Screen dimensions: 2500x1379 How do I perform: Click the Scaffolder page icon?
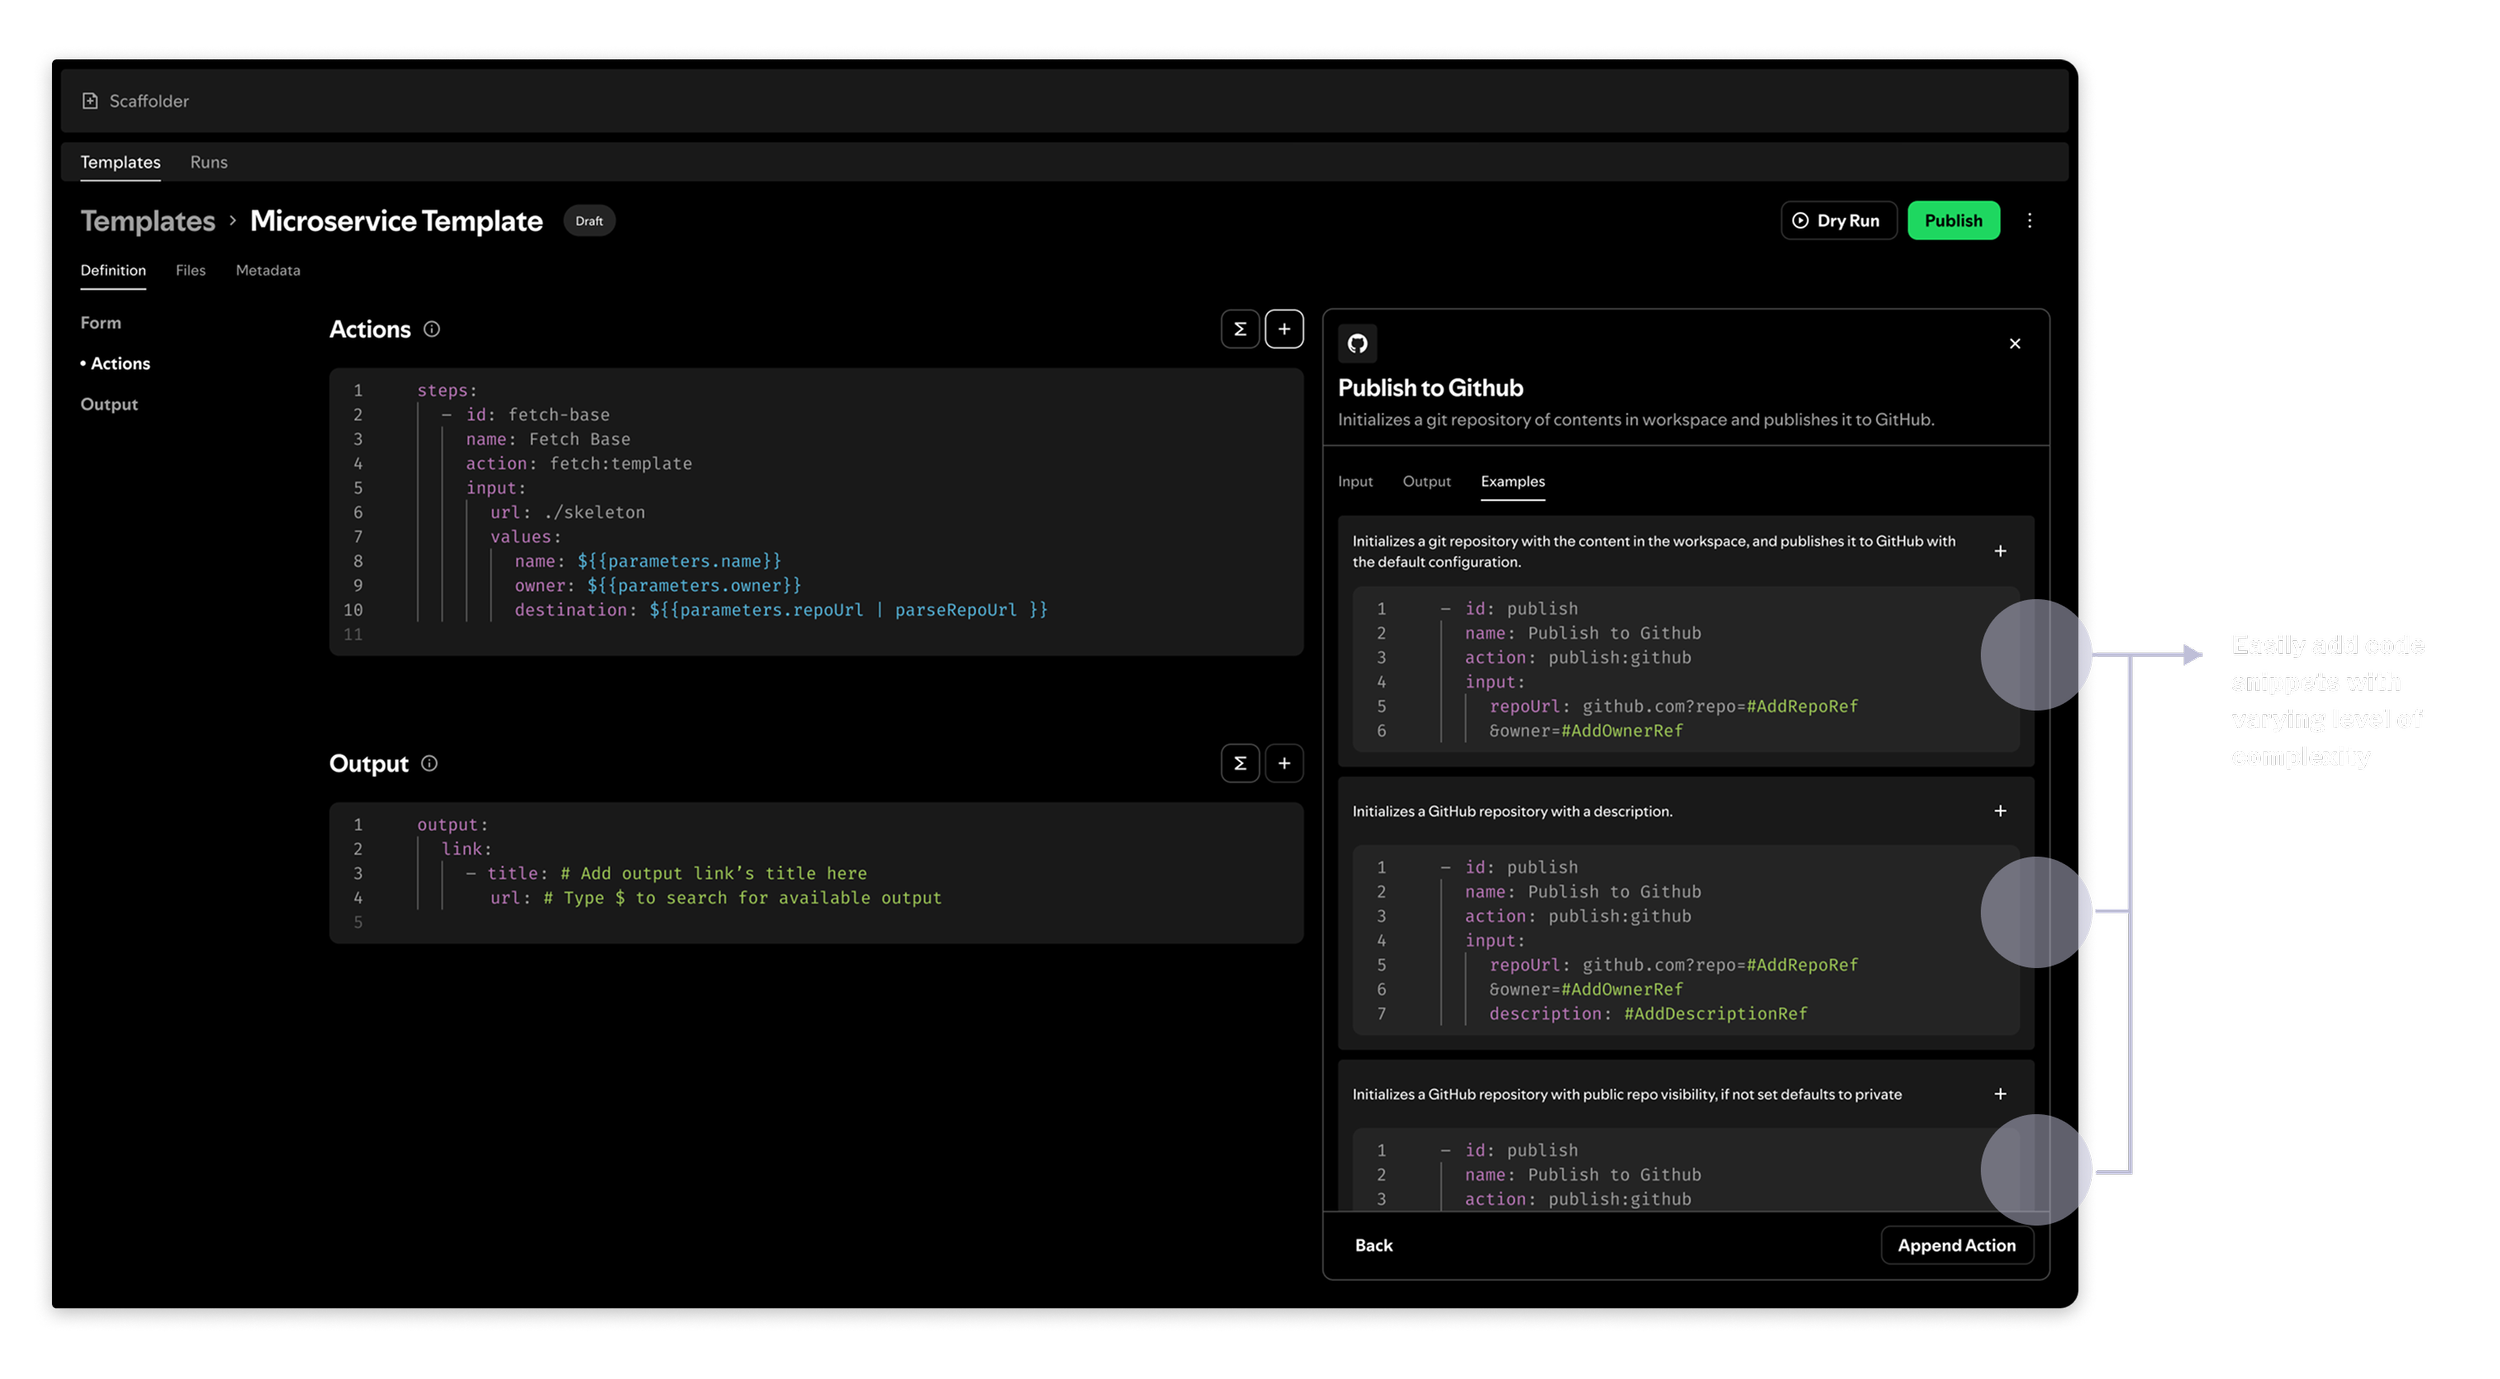pyautogui.click(x=90, y=101)
